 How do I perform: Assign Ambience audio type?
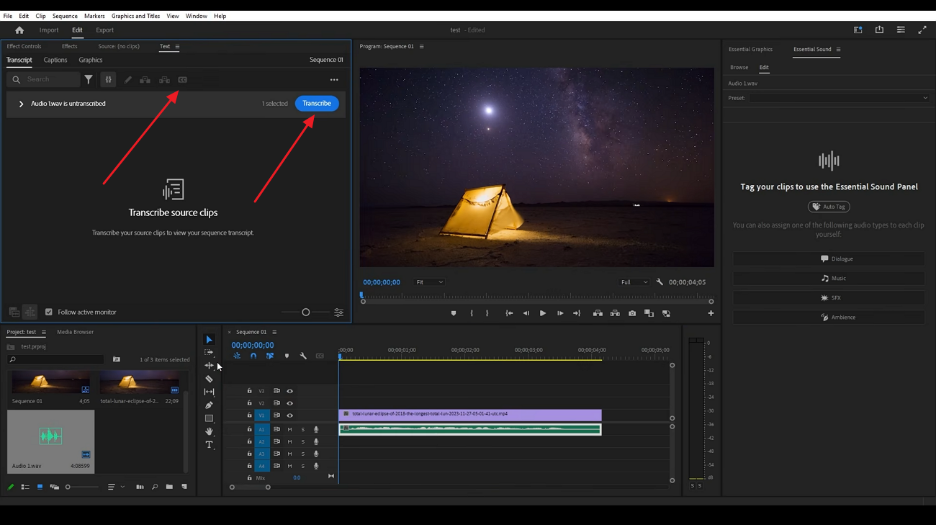click(829, 317)
